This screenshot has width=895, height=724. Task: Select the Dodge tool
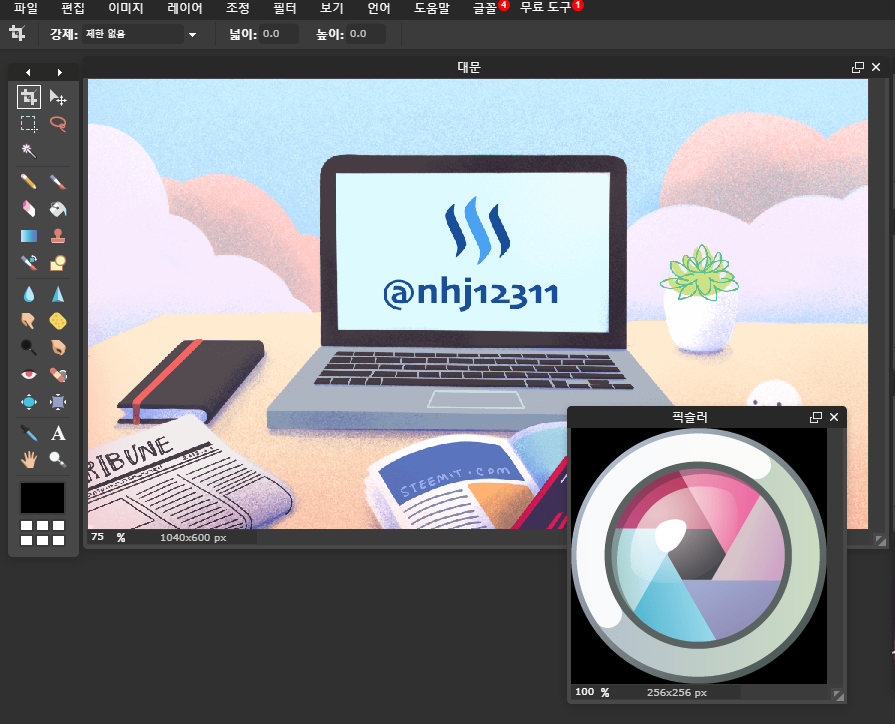(x=29, y=347)
